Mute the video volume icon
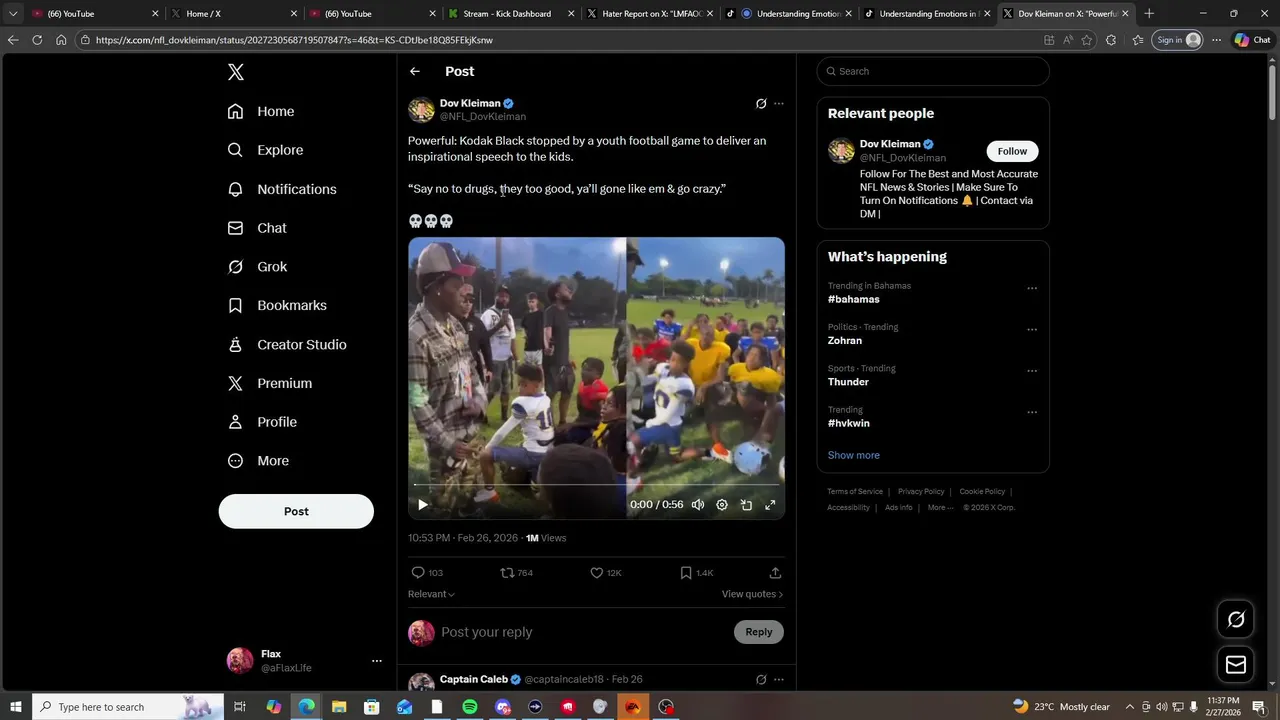This screenshot has width=1280, height=720. [698, 505]
